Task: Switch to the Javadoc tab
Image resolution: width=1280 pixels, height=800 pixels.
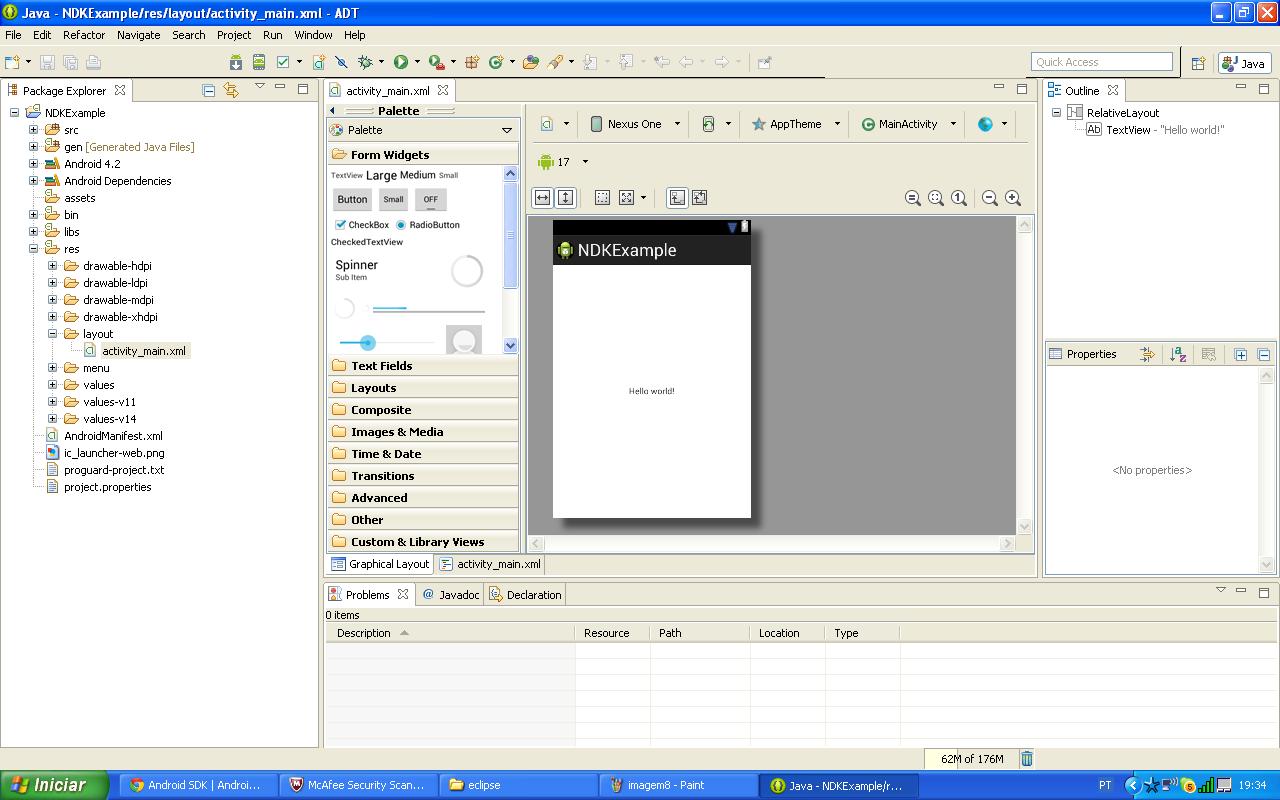Action: (x=451, y=595)
